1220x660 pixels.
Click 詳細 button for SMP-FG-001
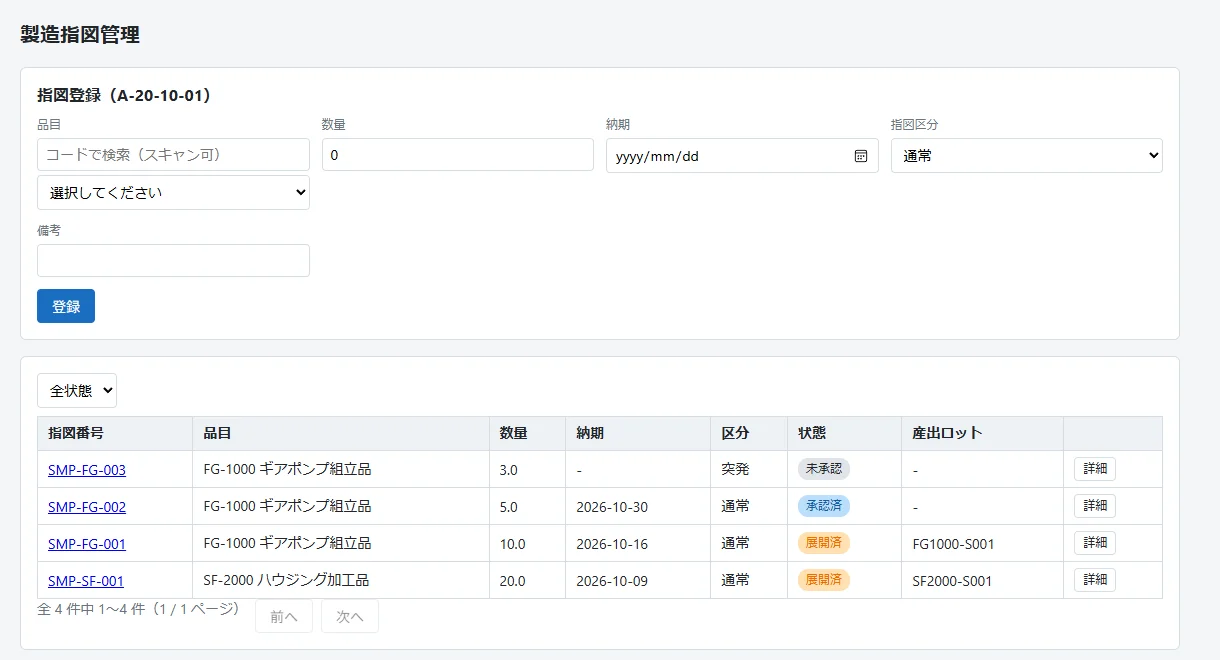pyautogui.click(x=1095, y=543)
